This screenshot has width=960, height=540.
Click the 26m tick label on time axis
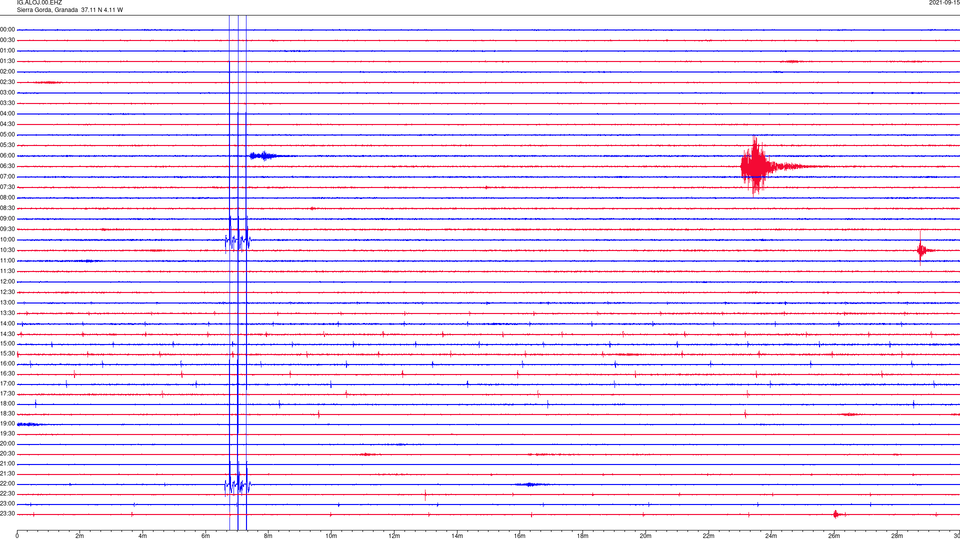pos(834,536)
